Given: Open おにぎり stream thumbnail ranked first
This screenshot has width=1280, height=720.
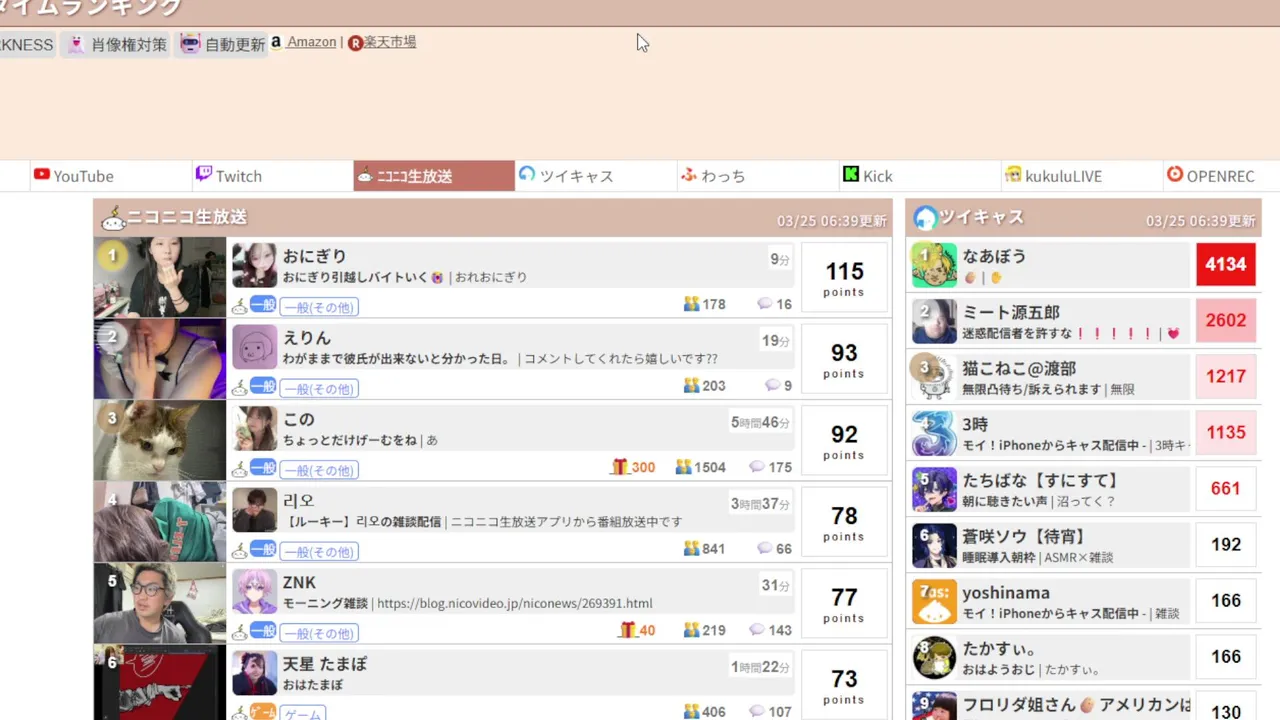Looking at the screenshot, I should pos(160,277).
